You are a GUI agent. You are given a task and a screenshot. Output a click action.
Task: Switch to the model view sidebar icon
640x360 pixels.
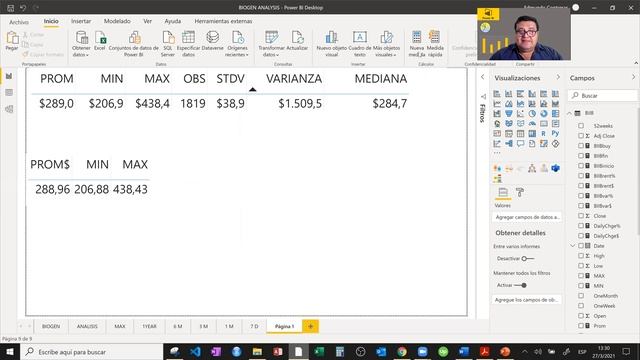[x=9, y=109]
